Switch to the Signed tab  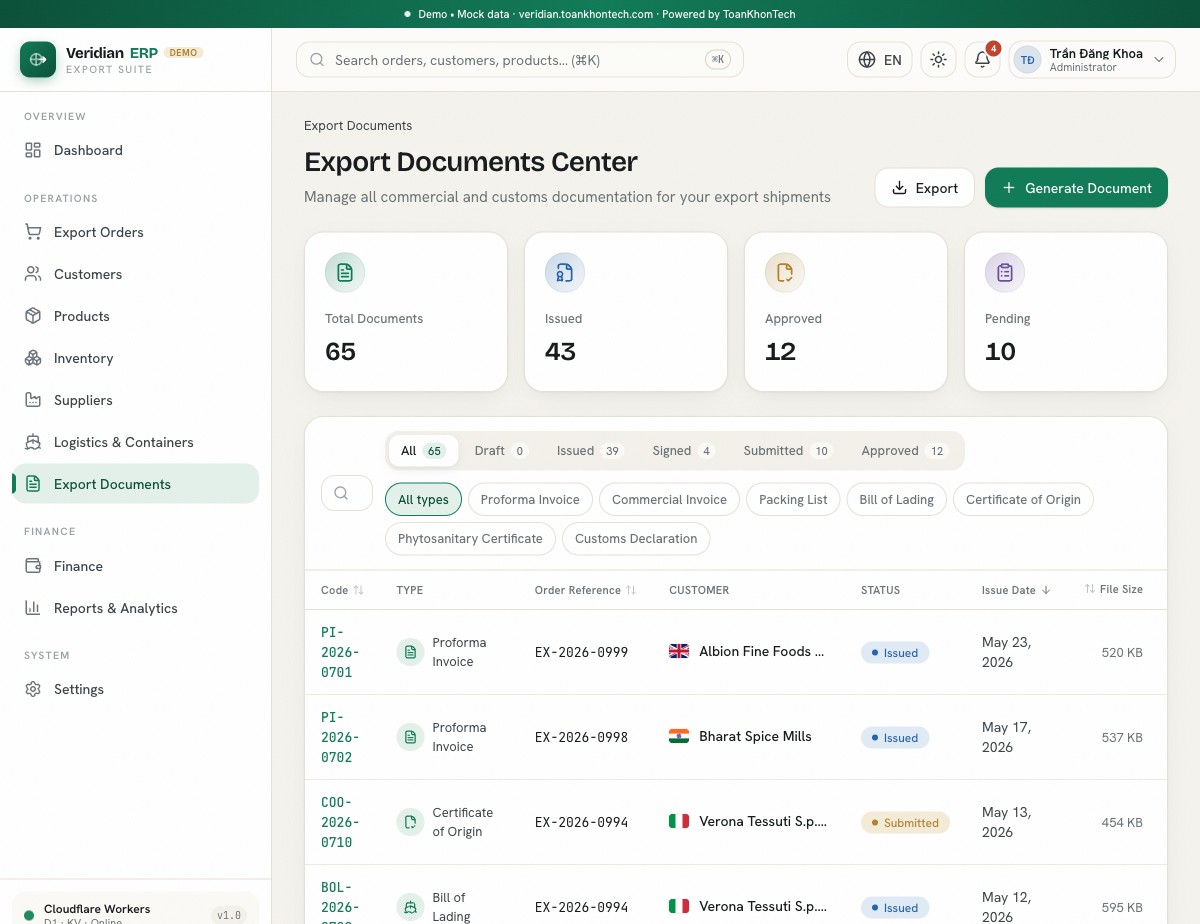click(x=683, y=451)
